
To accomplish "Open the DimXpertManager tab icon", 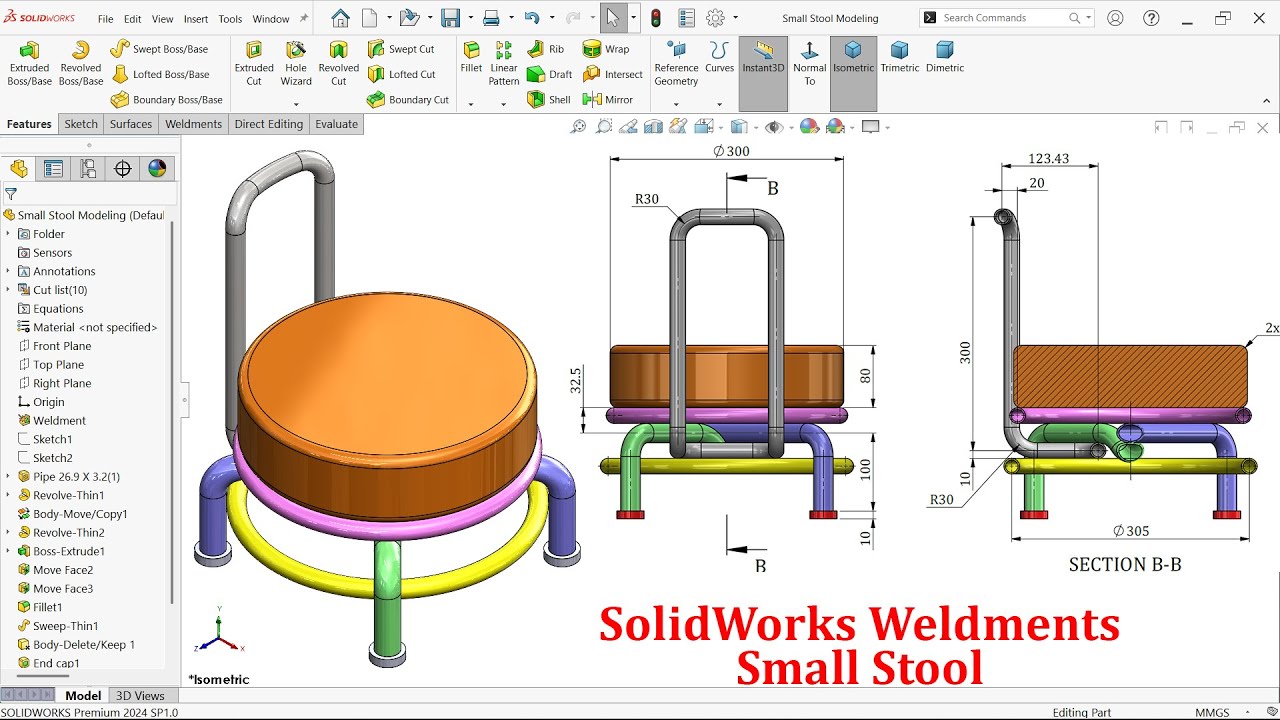I will click(x=123, y=168).
